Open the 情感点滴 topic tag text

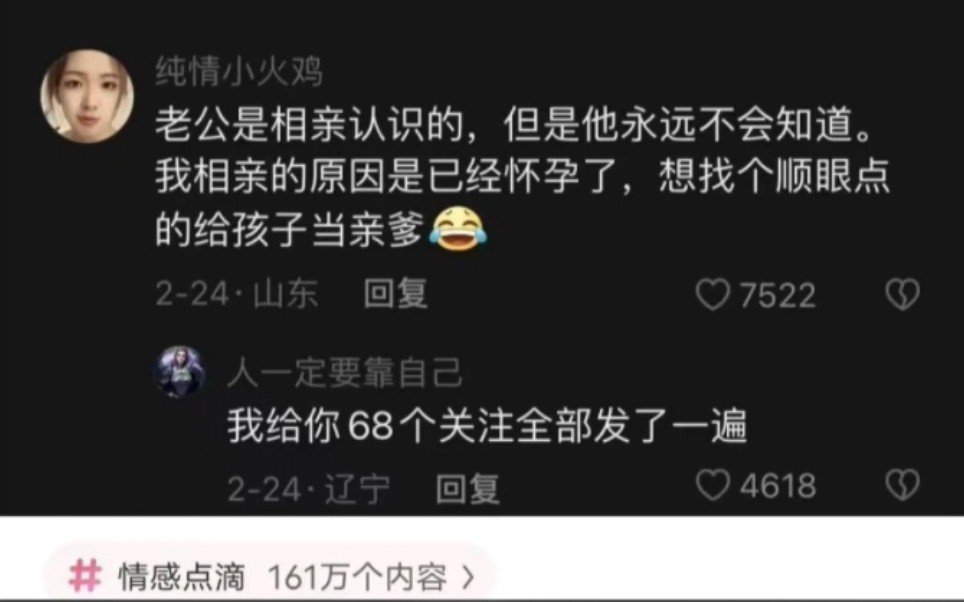(x=181, y=577)
